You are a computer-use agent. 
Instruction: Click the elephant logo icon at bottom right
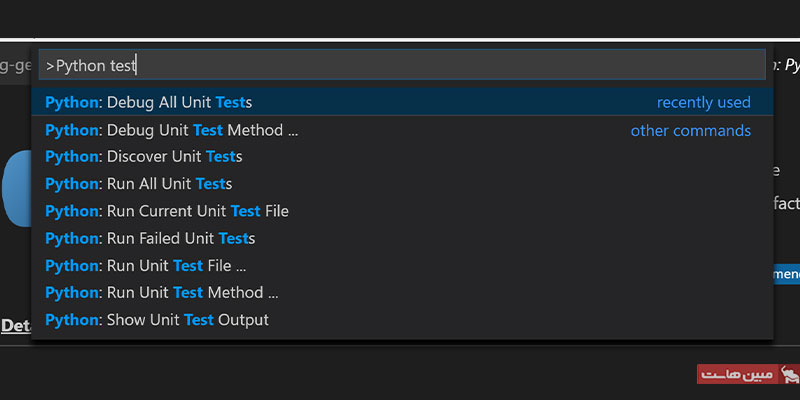tap(789, 374)
